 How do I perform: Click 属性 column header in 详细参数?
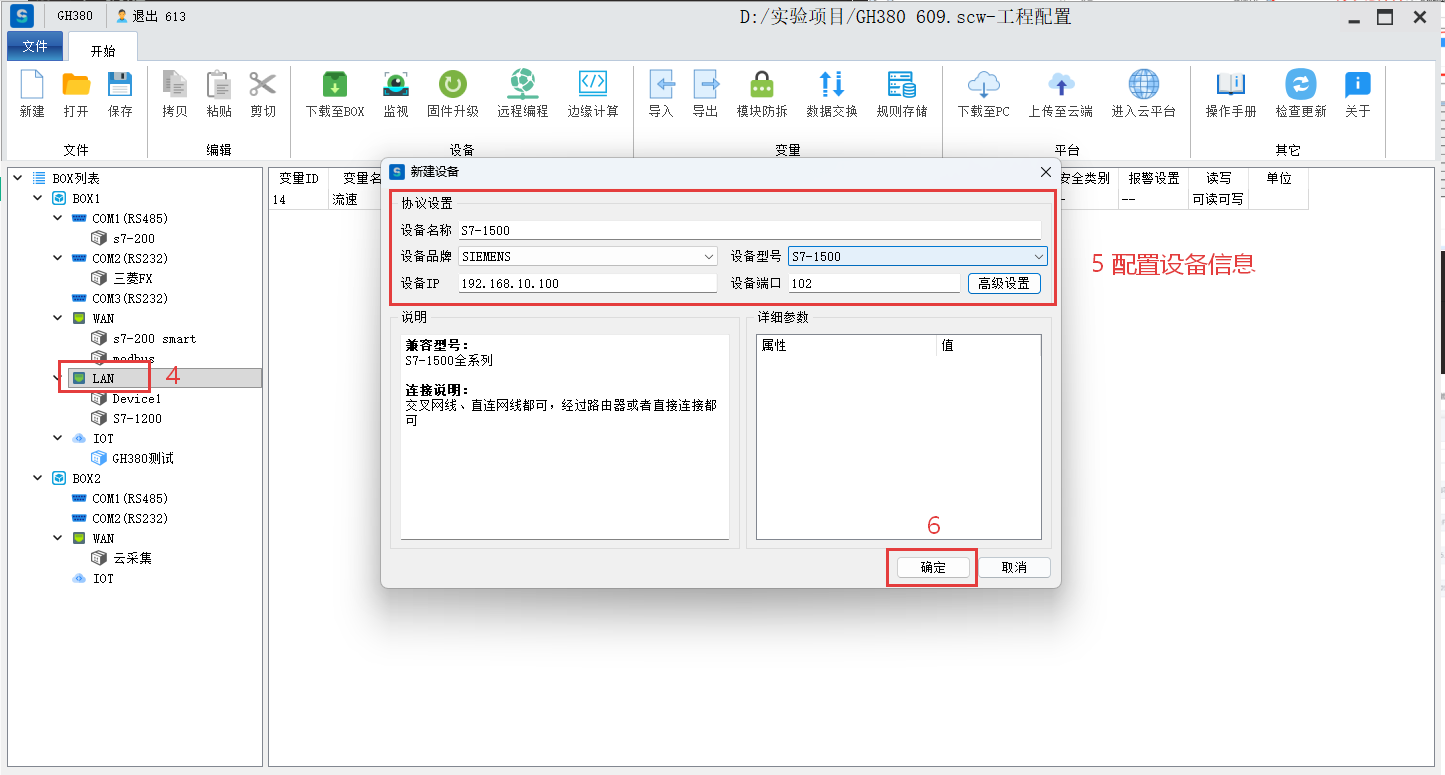[x=846, y=345]
